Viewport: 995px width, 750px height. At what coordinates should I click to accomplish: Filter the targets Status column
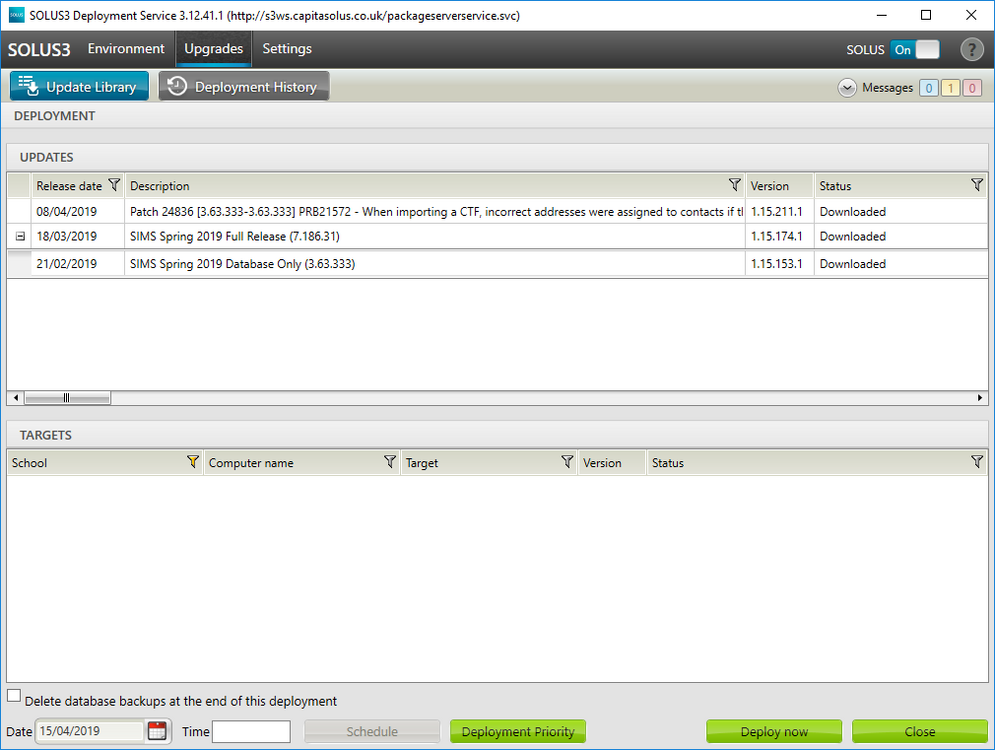pos(977,462)
